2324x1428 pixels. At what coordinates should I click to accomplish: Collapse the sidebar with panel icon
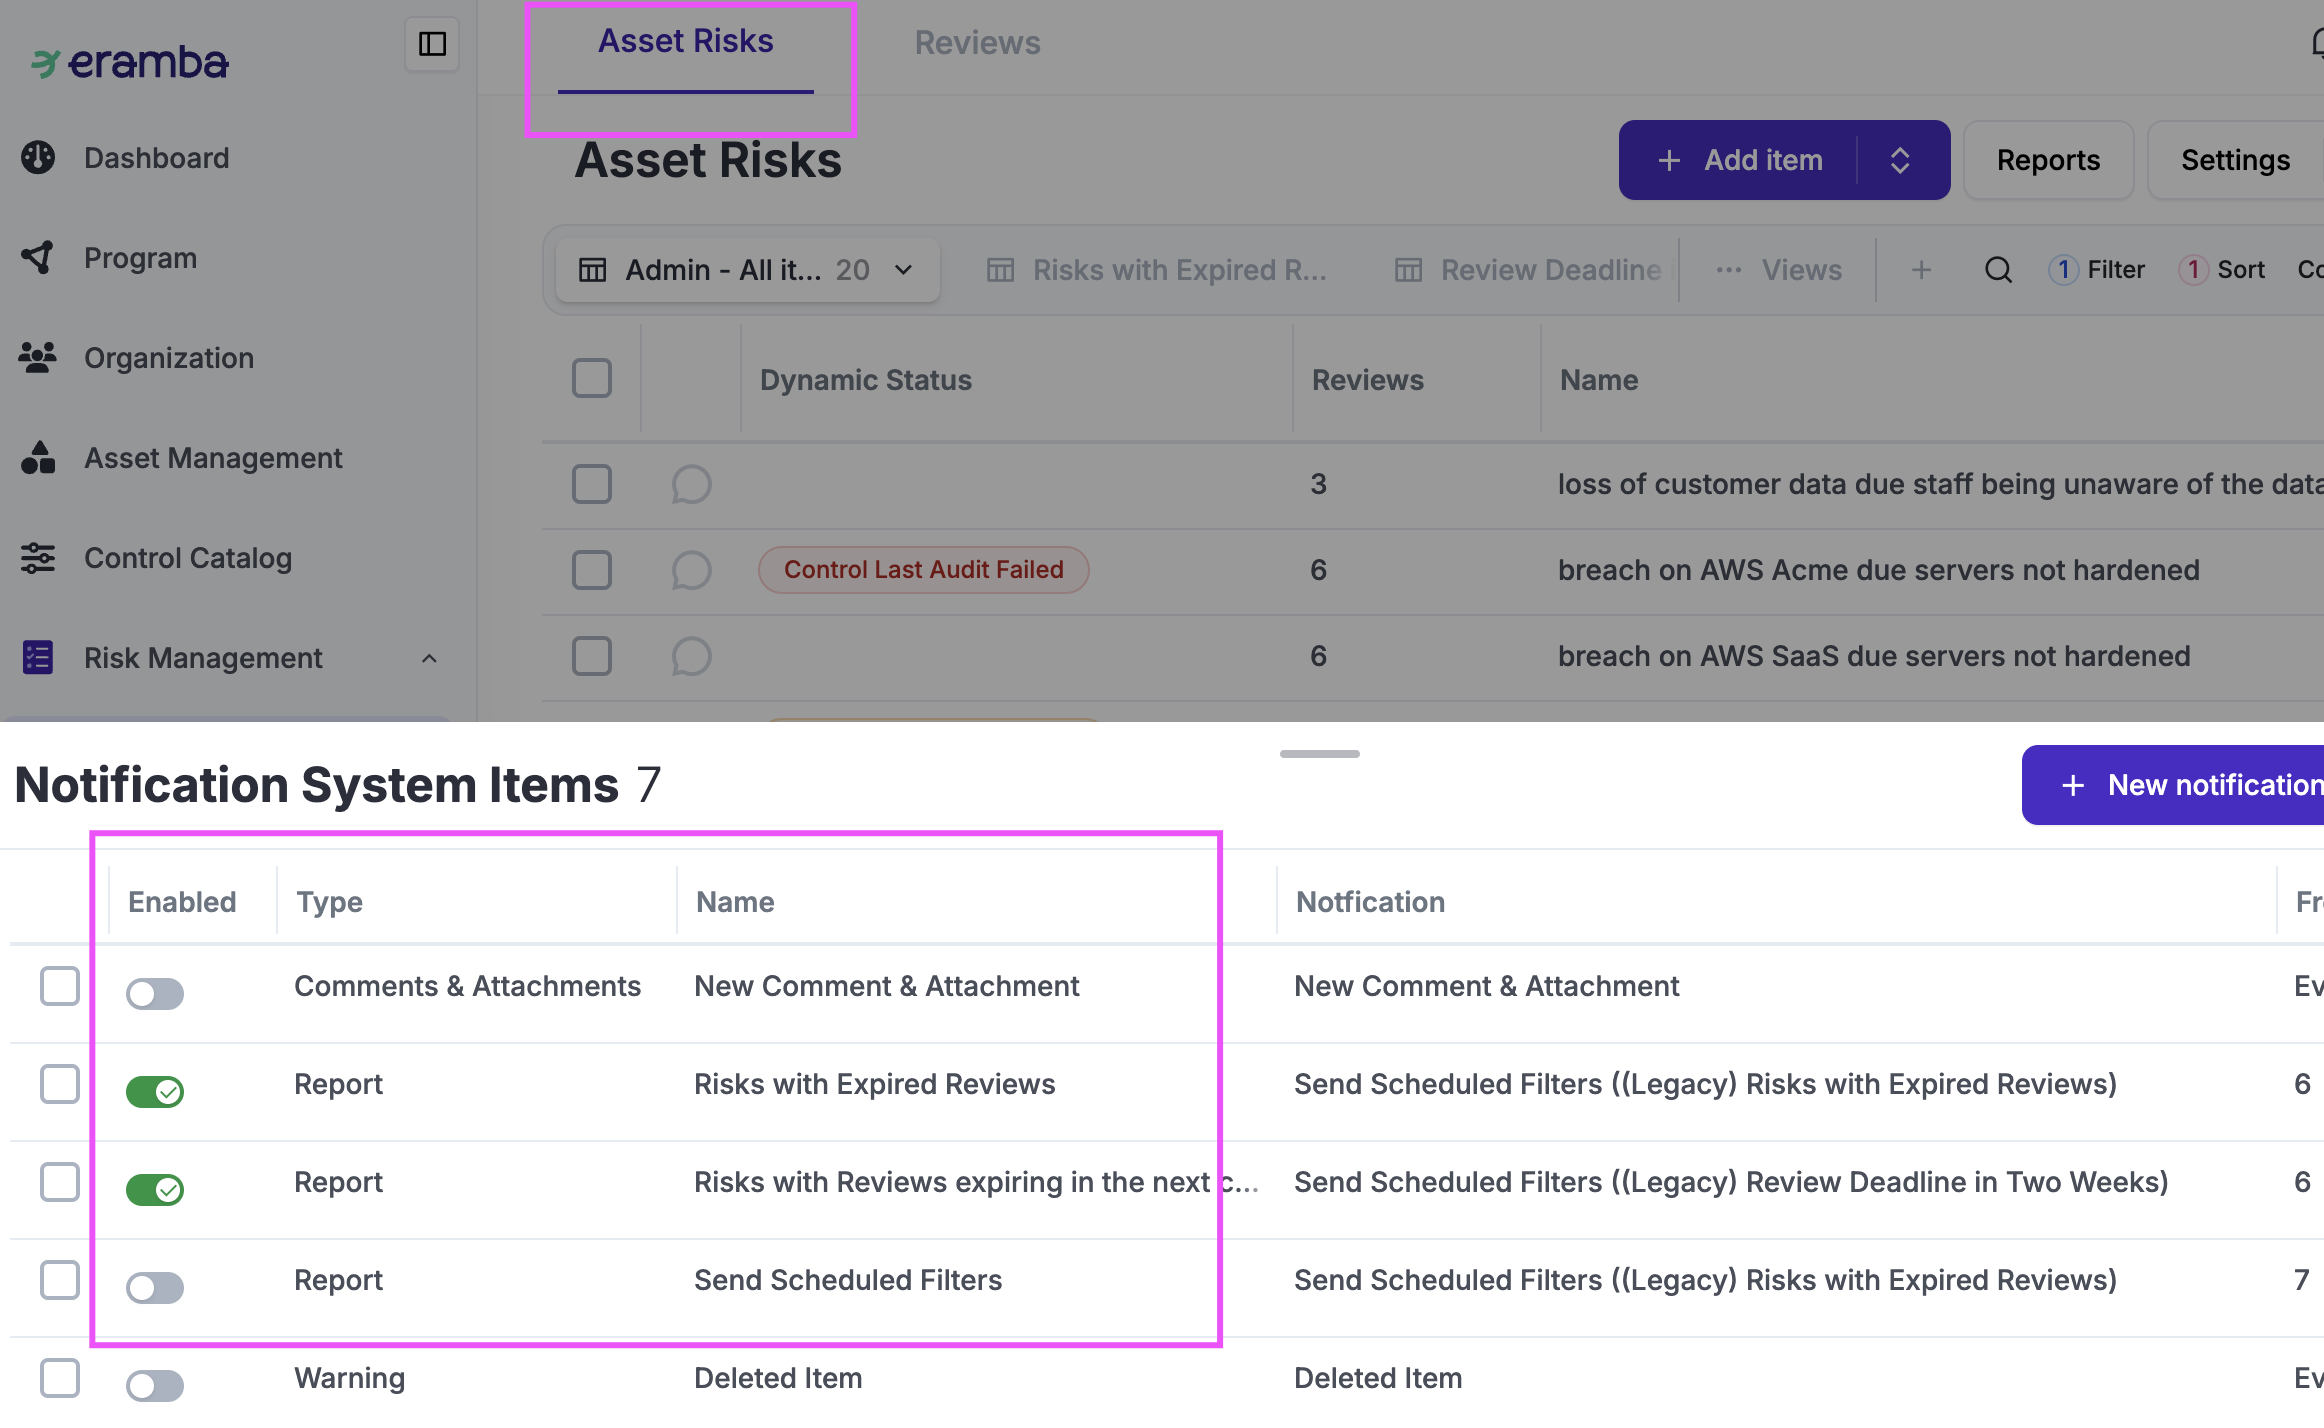pos(432,44)
